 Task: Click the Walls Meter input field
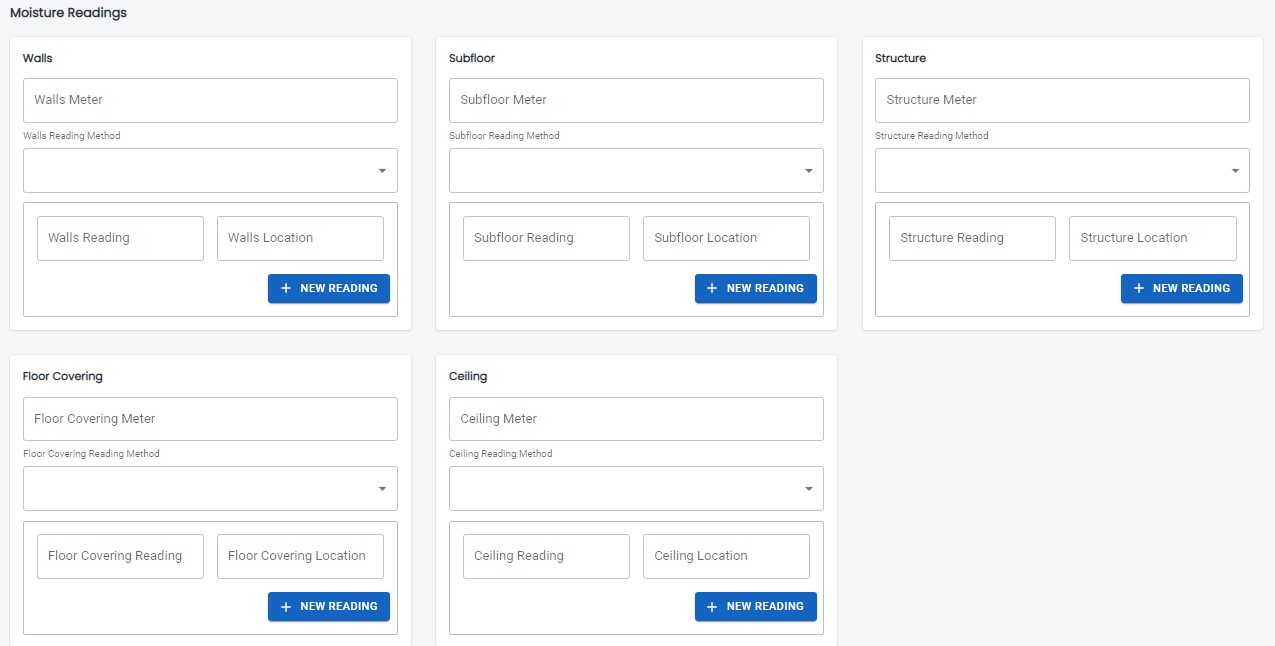[210, 100]
